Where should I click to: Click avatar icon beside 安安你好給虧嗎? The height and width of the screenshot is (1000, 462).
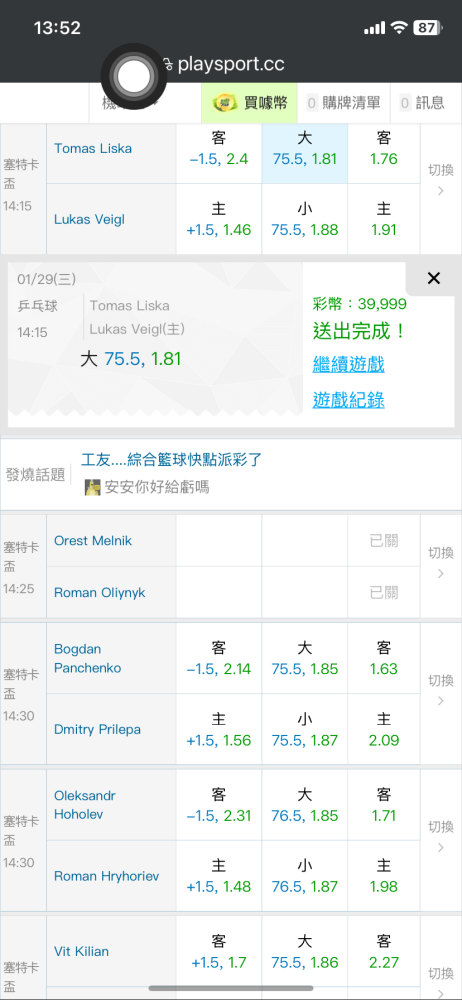(x=93, y=488)
